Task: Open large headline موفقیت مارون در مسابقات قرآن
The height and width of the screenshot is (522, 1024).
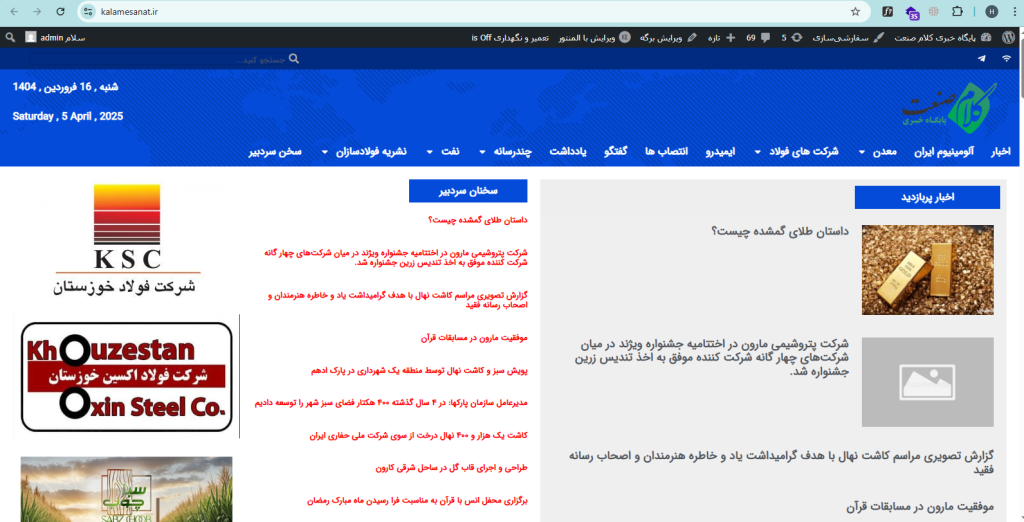Action: click(x=920, y=506)
